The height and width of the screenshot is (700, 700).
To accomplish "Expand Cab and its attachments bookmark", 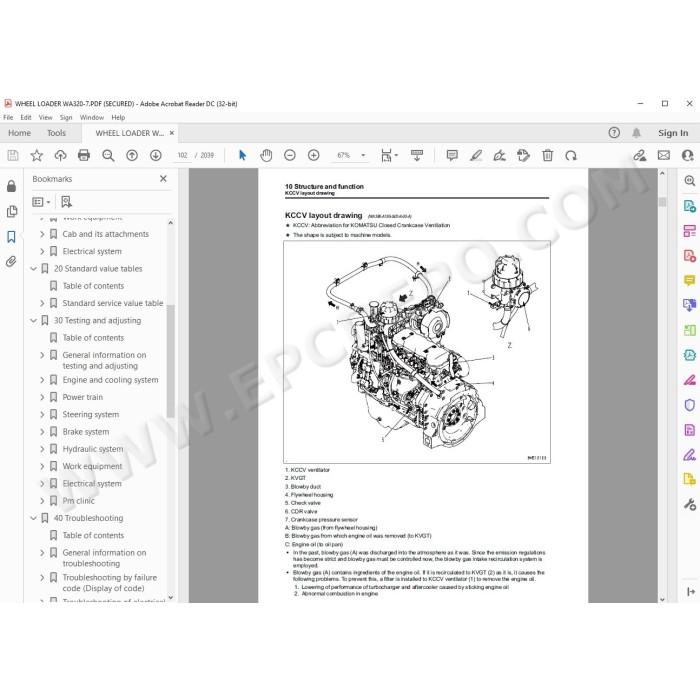I will pos(42,234).
